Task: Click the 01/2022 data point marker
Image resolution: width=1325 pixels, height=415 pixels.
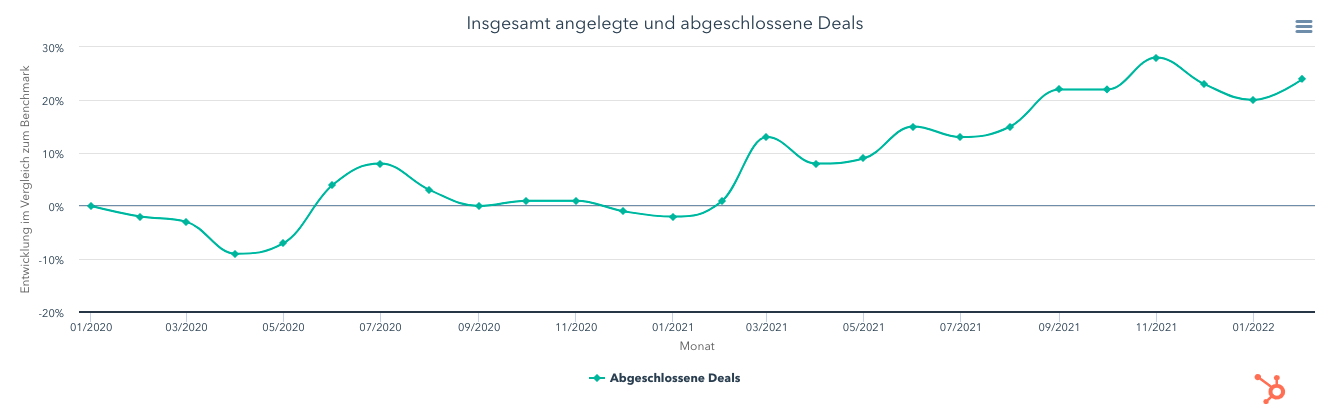Action: 1253,100
